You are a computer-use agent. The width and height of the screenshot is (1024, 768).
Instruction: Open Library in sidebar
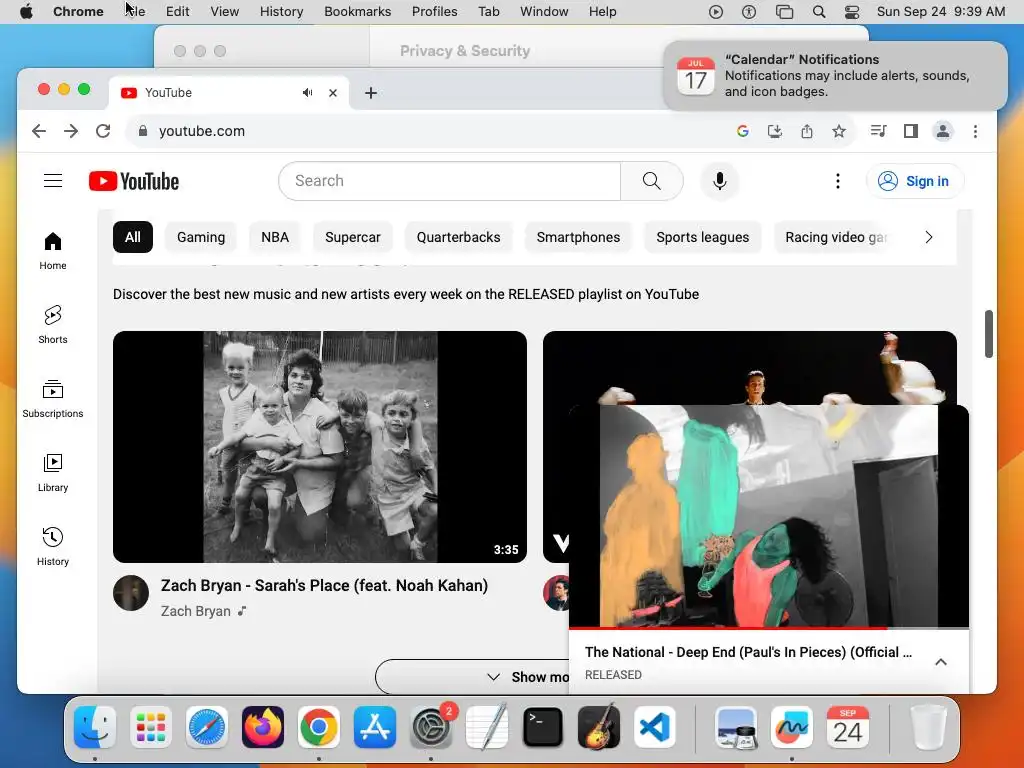53,472
